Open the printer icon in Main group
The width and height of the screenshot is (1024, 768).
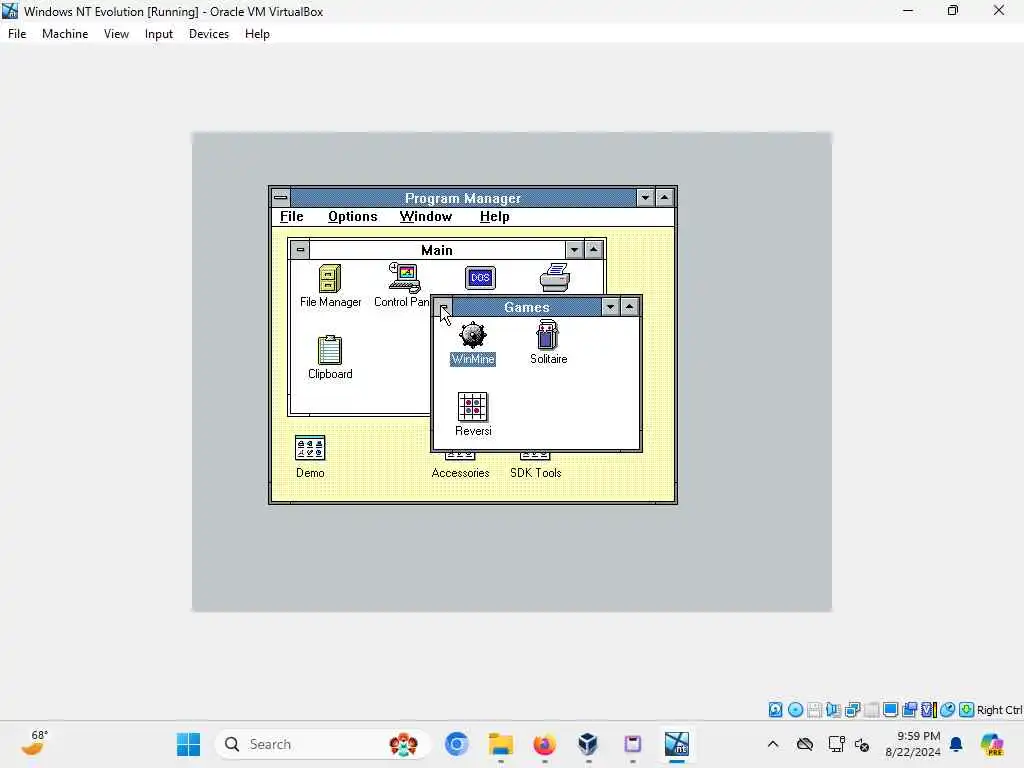[x=554, y=278]
